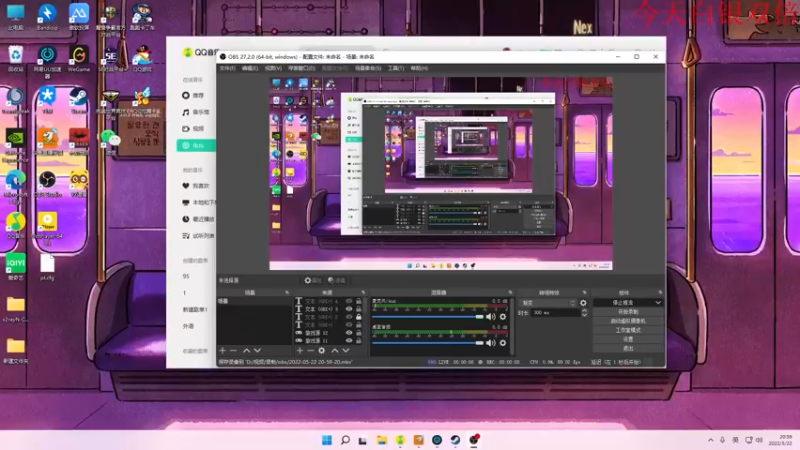Open the Edit menu in OBS

point(249,68)
